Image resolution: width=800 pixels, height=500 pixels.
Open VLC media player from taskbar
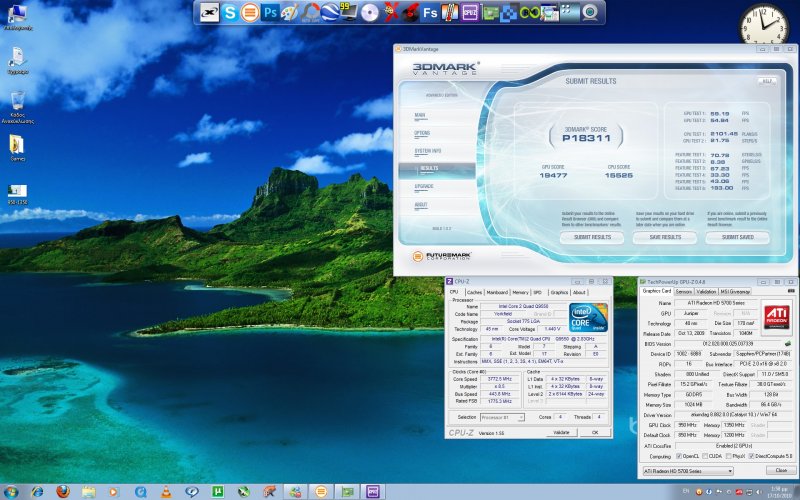166,492
